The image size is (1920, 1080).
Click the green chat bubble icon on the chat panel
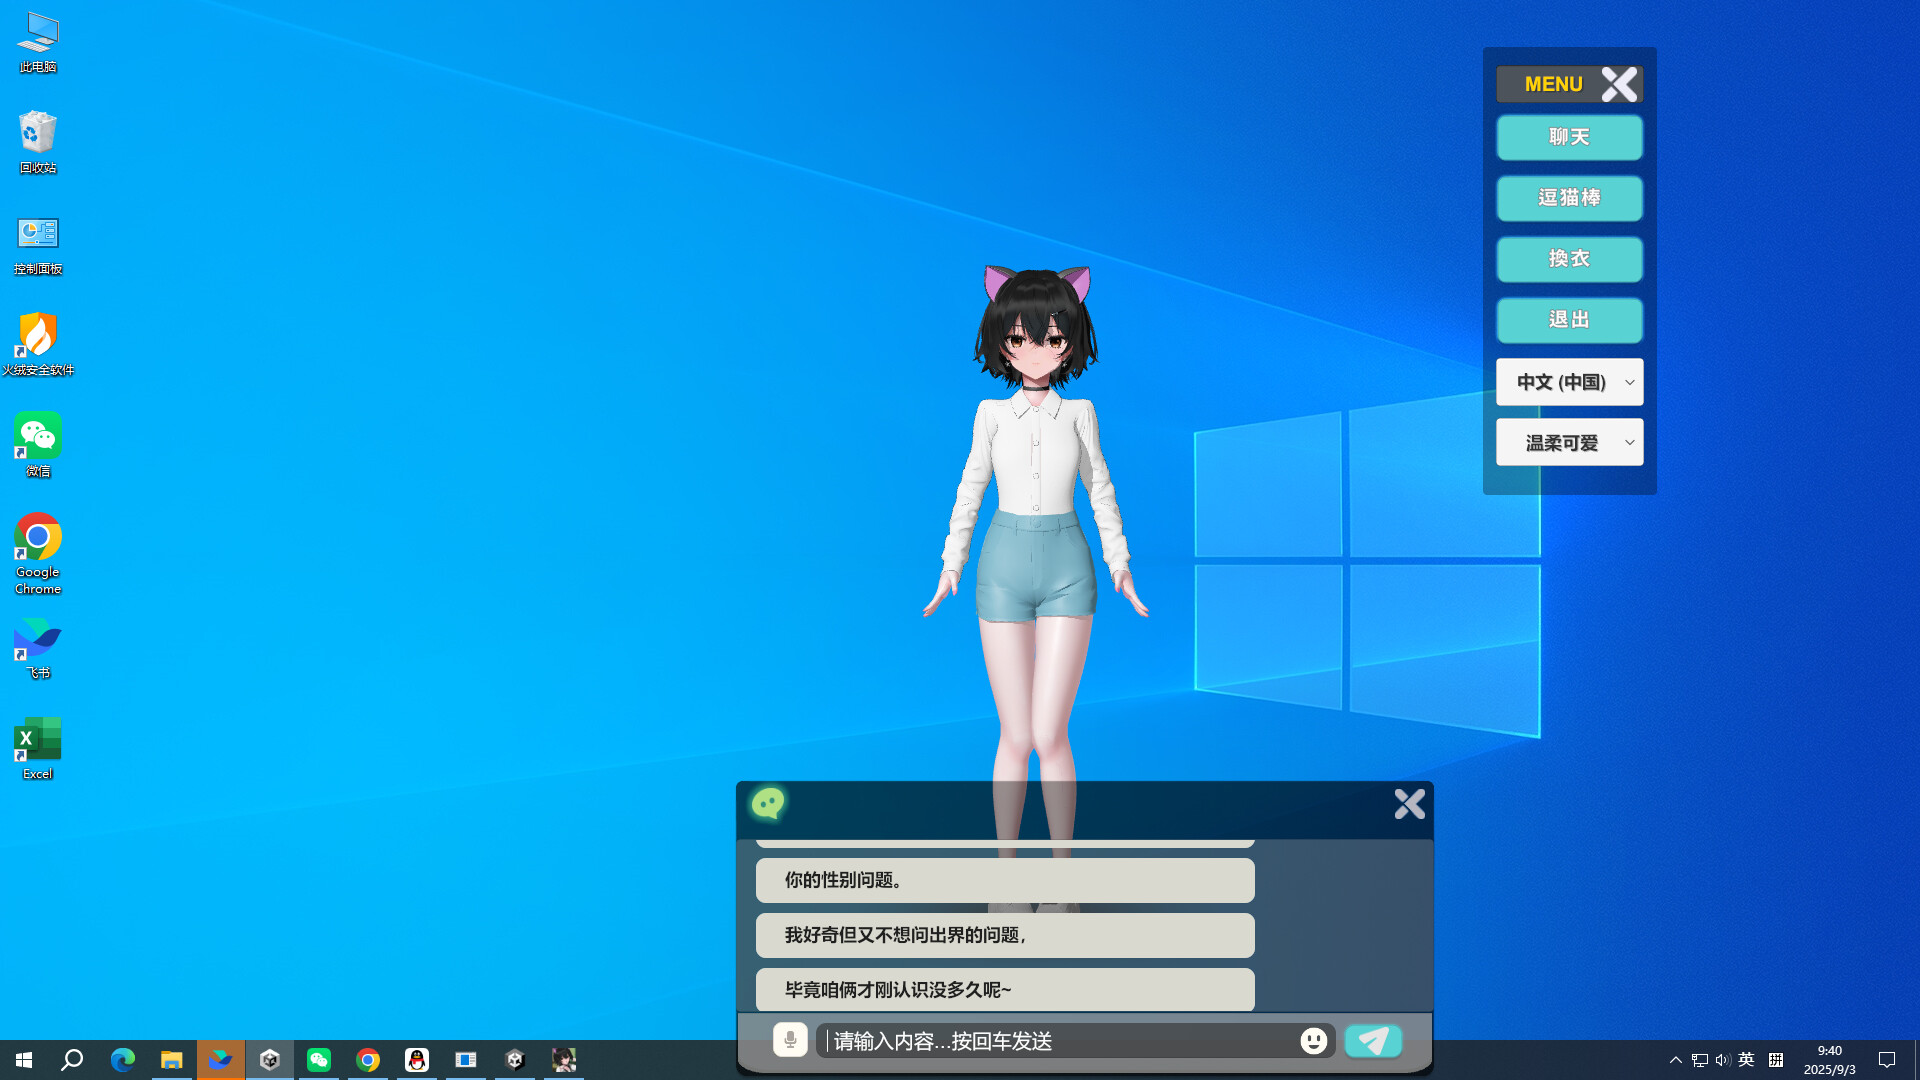769,804
